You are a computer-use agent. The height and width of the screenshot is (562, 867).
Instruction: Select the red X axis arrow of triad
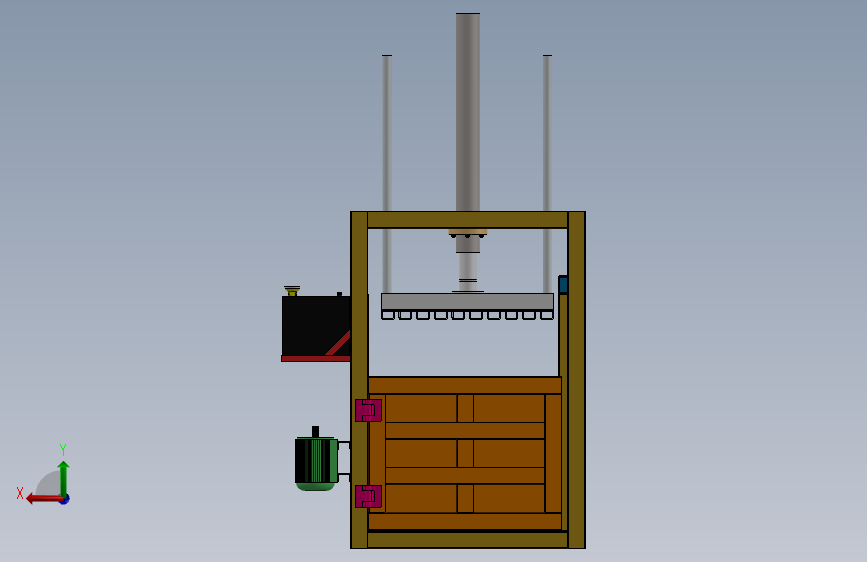43,499
